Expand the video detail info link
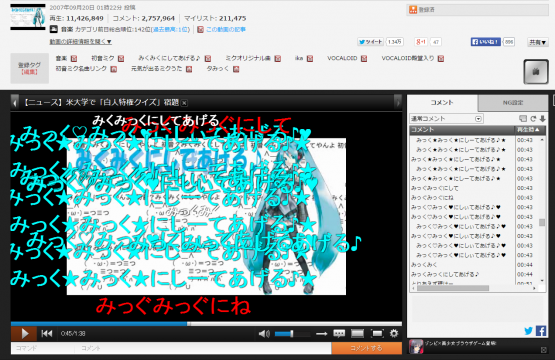Viewport: 555px width, 360px height. tap(80, 42)
